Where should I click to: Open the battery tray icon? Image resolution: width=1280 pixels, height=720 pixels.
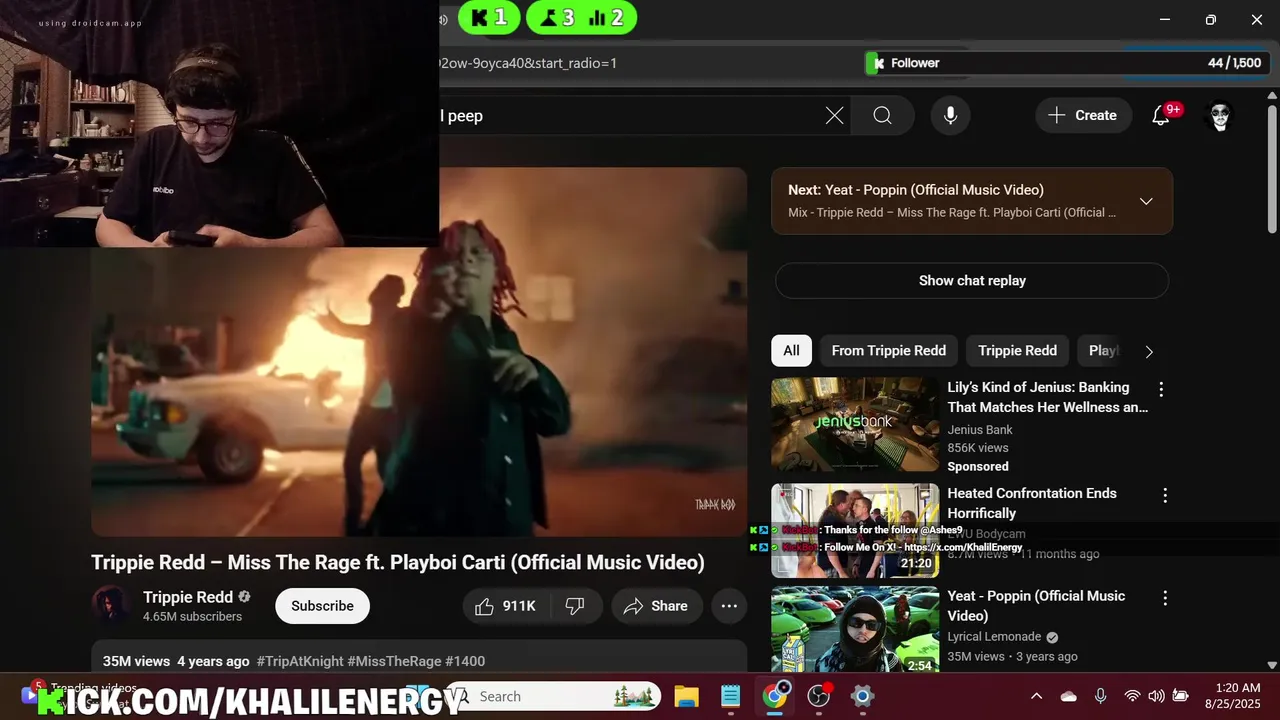1181,696
